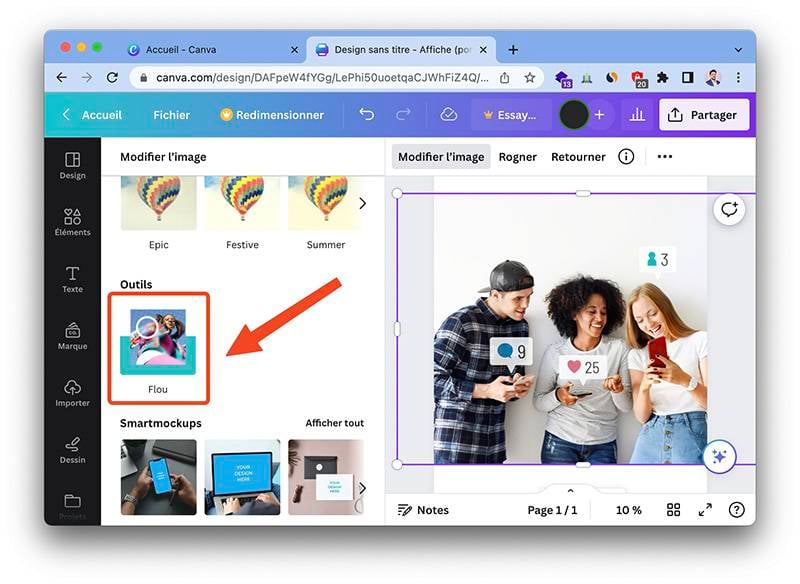Expand the page list chevron above Notes bar
Screen dimensions: 800x584
570,491
